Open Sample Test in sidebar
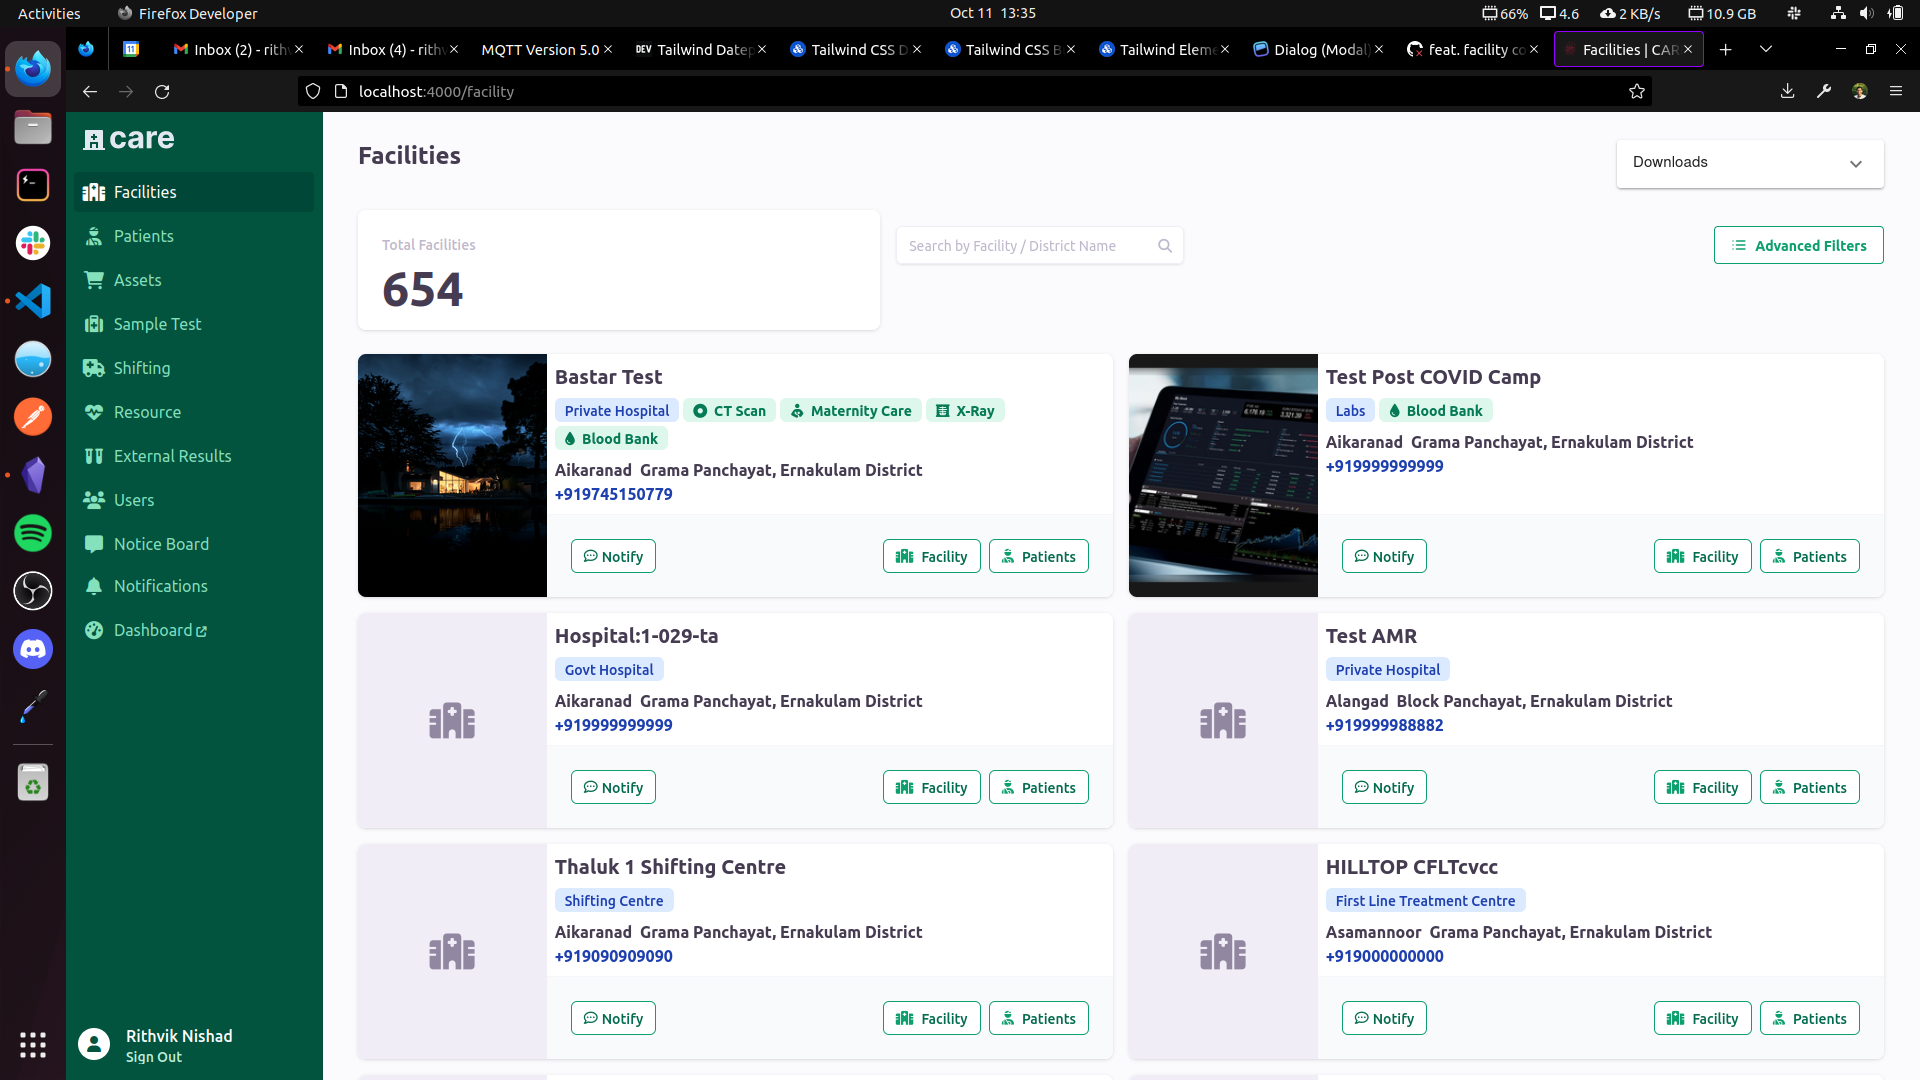1920x1080 pixels. [157, 324]
